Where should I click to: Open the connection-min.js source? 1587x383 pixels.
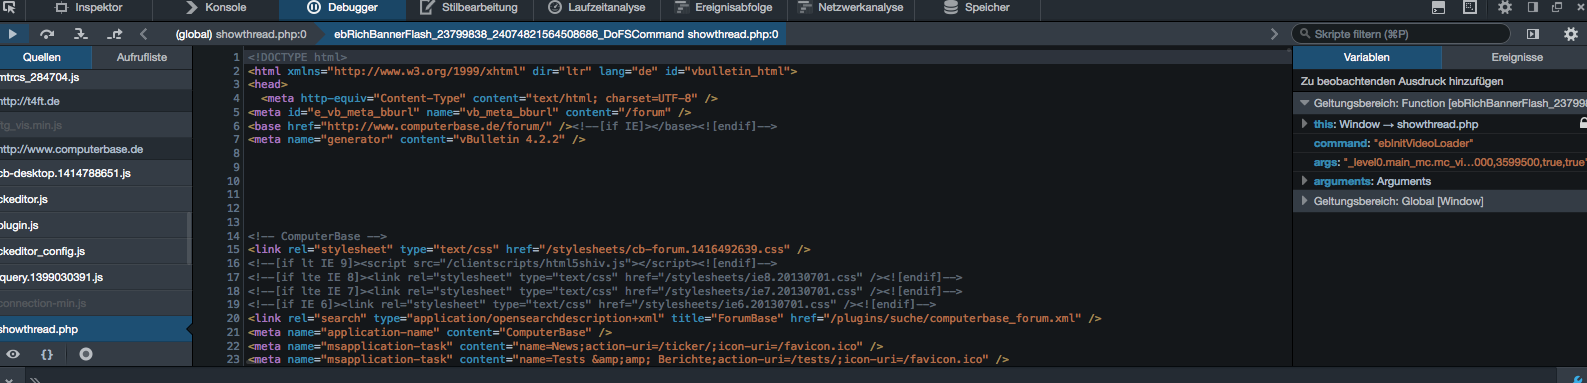click(x=95, y=303)
